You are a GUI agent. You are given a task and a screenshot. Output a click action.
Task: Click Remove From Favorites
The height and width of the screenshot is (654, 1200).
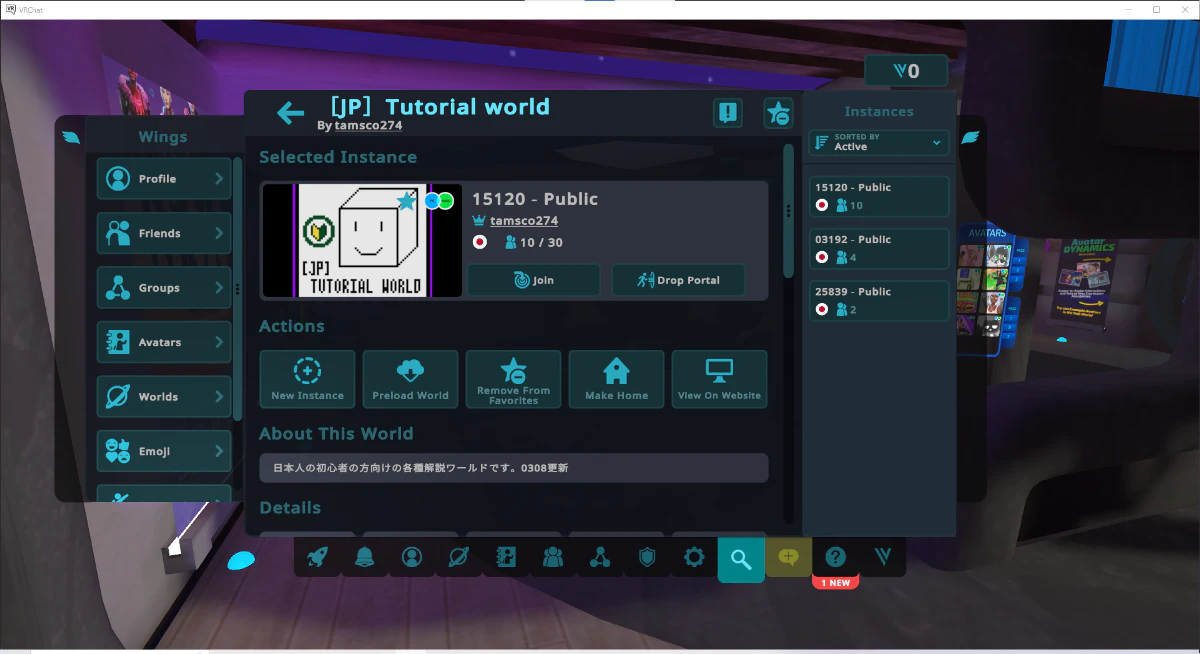pos(513,379)
